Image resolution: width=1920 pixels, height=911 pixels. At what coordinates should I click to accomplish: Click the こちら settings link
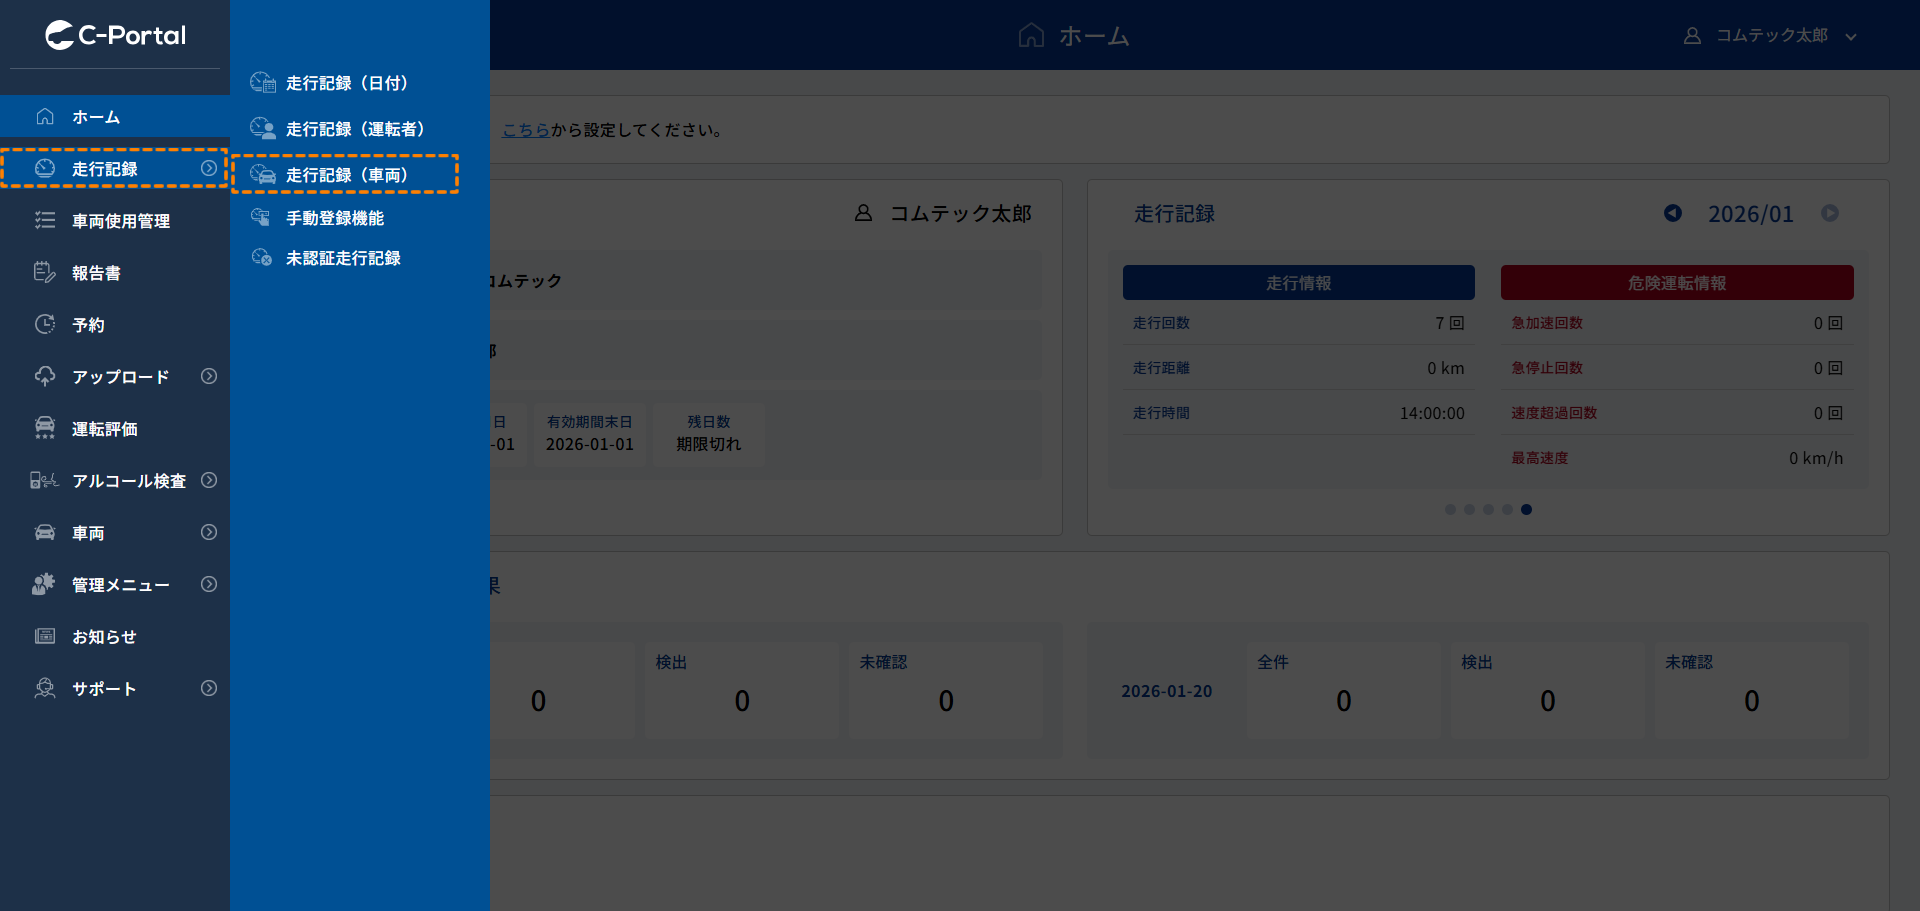click(525, 130)
